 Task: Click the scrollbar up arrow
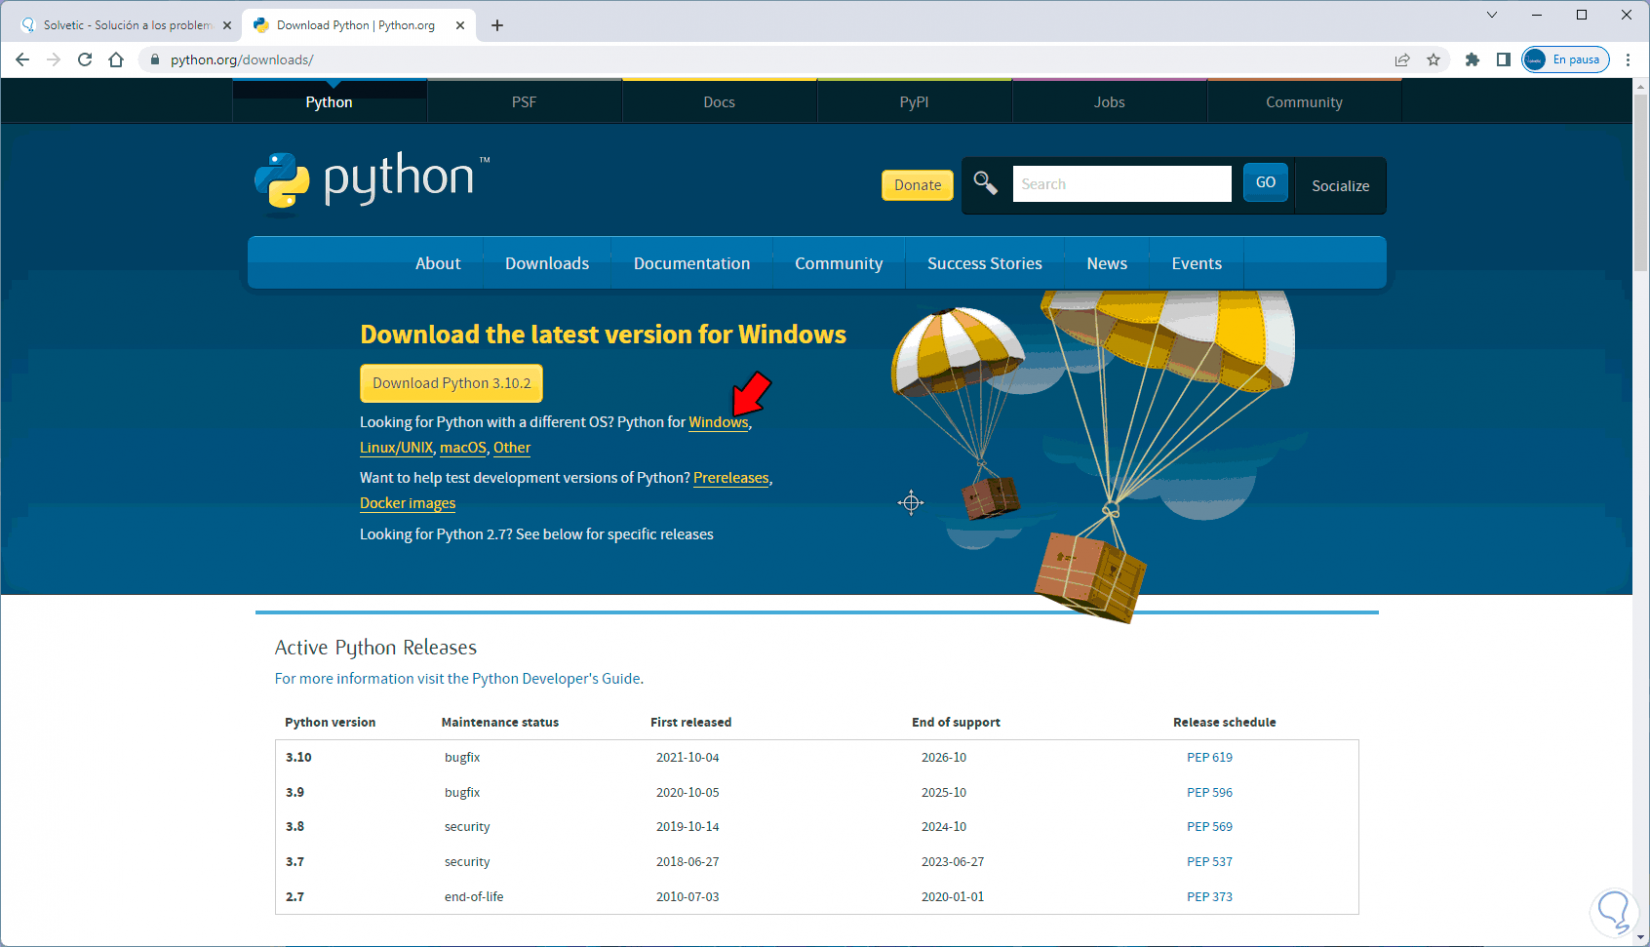pyautogui.click(x=1641, y=87)
